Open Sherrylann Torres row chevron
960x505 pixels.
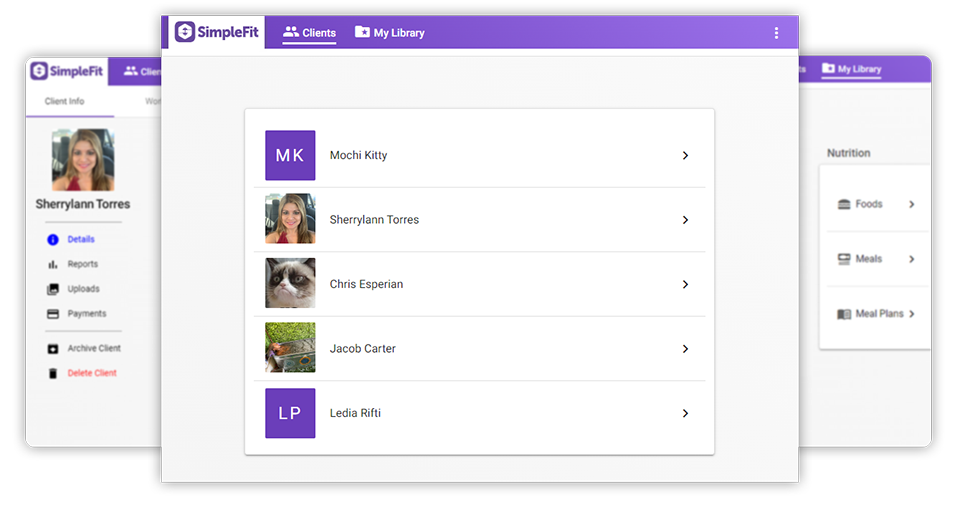point(685,220)
